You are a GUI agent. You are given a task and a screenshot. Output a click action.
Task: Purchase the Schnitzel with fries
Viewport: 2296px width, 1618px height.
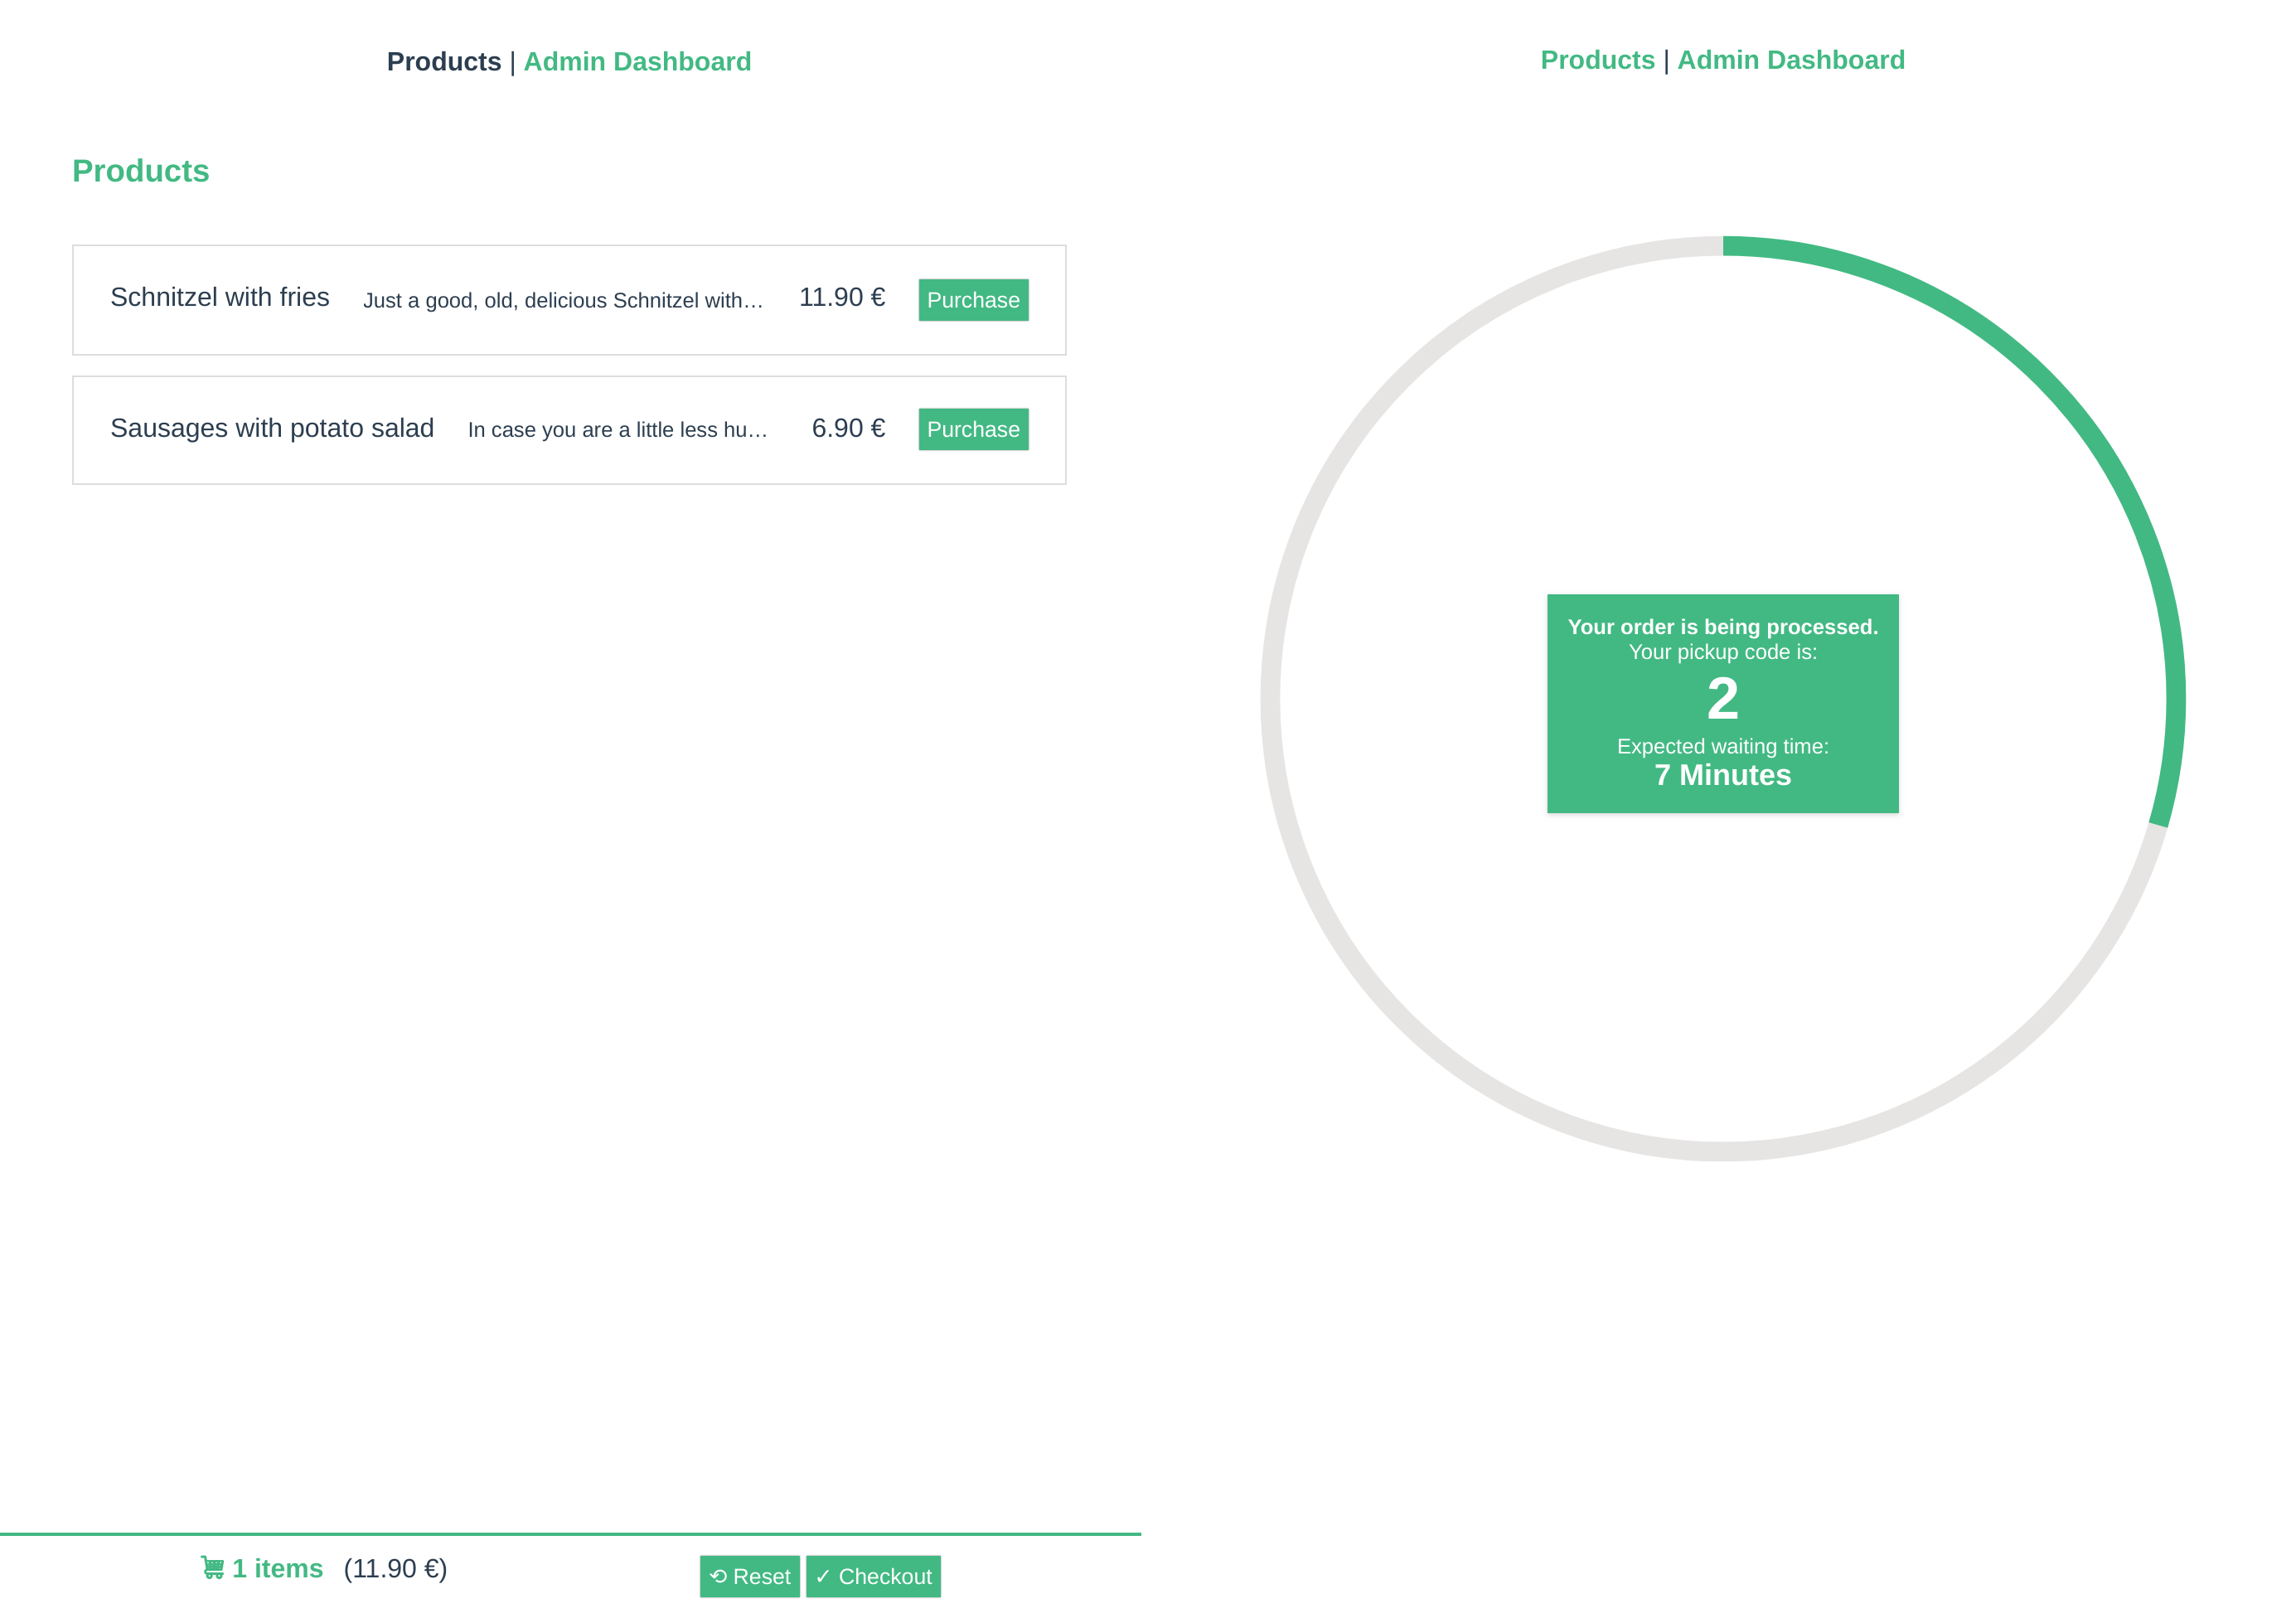pyautogui.click(x=973, y=300)
